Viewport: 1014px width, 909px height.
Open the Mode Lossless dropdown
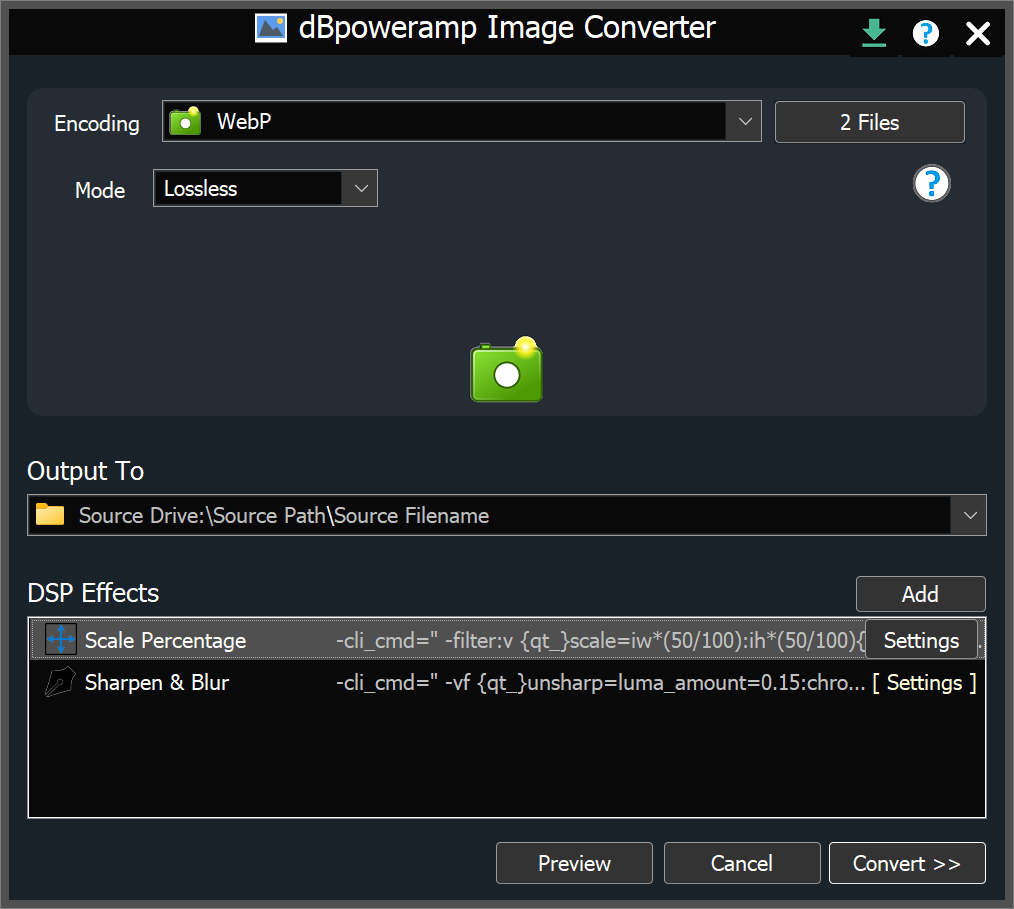coord(360,188)
